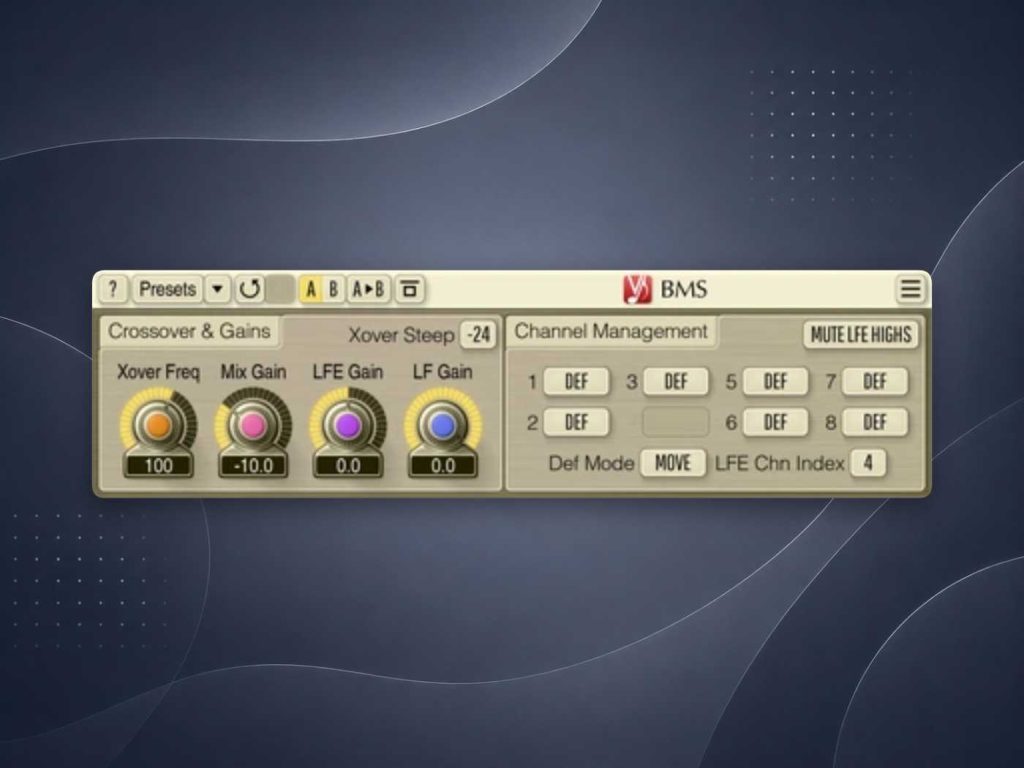The image size is (1024, 768).
Task: Click the window size icon beside A▸B
Action: 409,289
